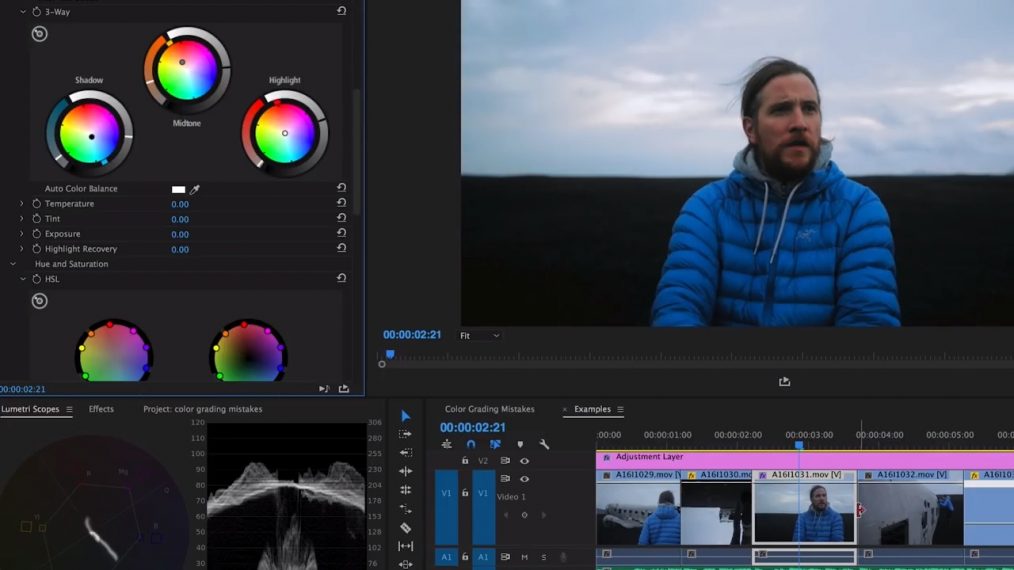The width and height of the screenshot is (1014, 570).
Task: Toggle lock on V1 track
Action: [465, 493]
